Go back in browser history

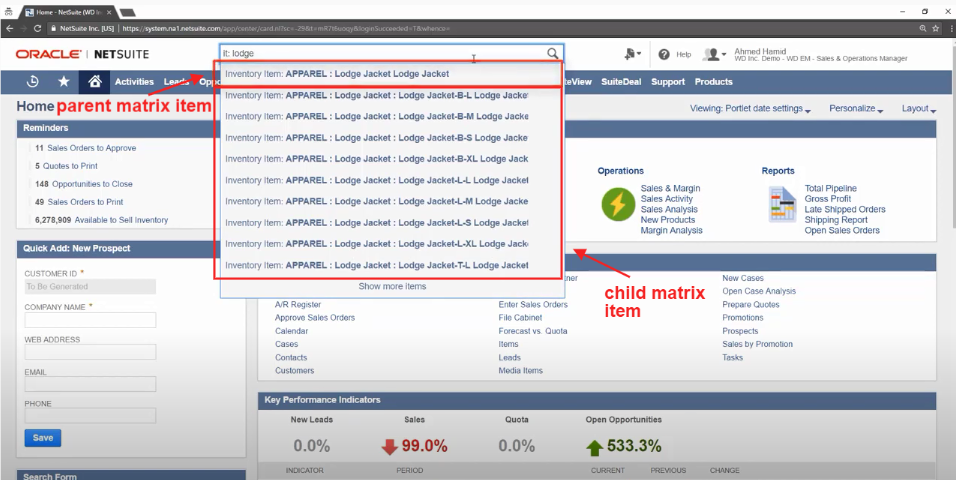[9, 28]
